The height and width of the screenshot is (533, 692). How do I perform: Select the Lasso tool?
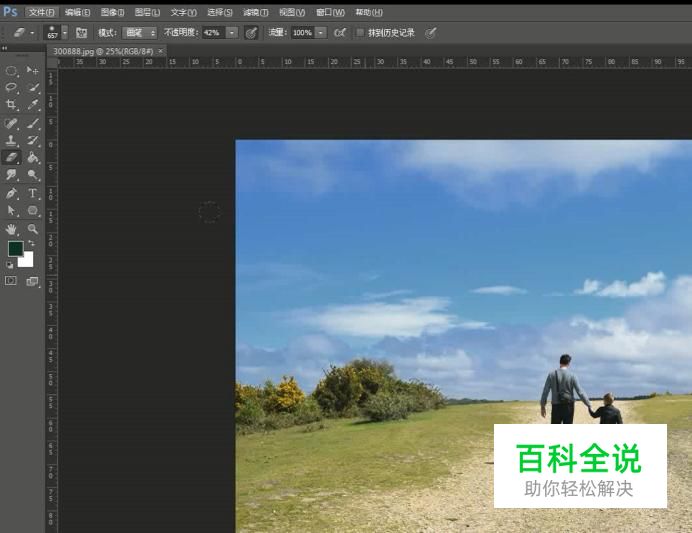point(12,88)
